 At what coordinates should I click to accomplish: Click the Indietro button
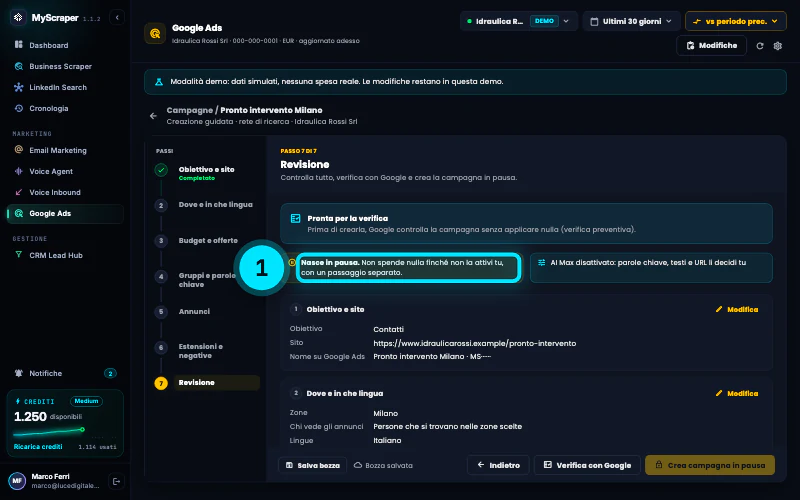[x=498, y=465]
